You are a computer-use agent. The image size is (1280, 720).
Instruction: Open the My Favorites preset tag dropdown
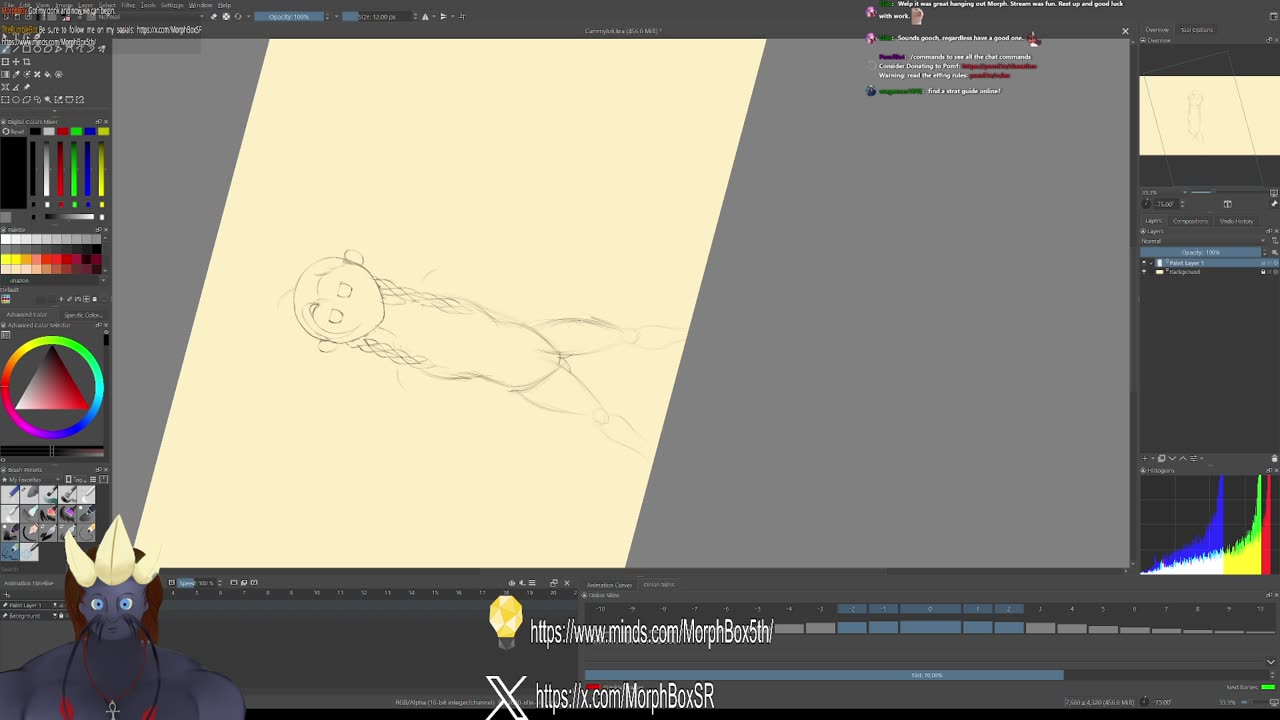[x=32, y=479]
